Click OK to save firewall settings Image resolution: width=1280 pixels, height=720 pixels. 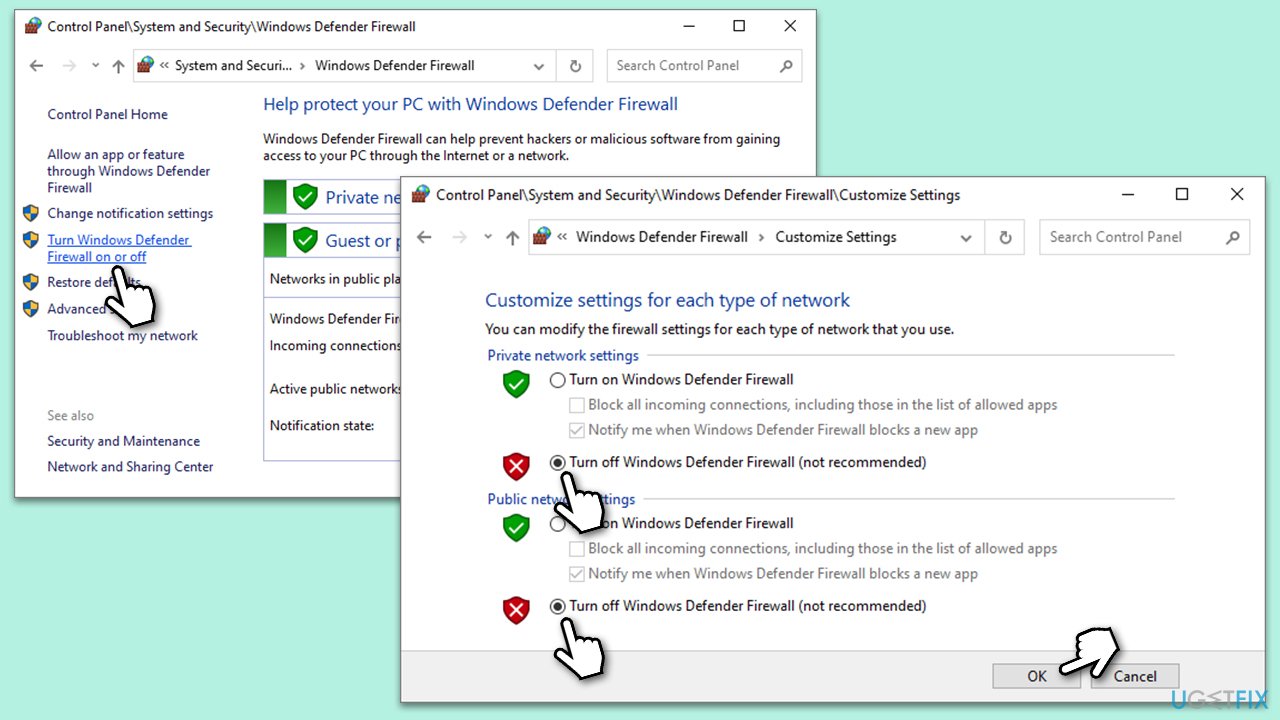point(1037,676)
